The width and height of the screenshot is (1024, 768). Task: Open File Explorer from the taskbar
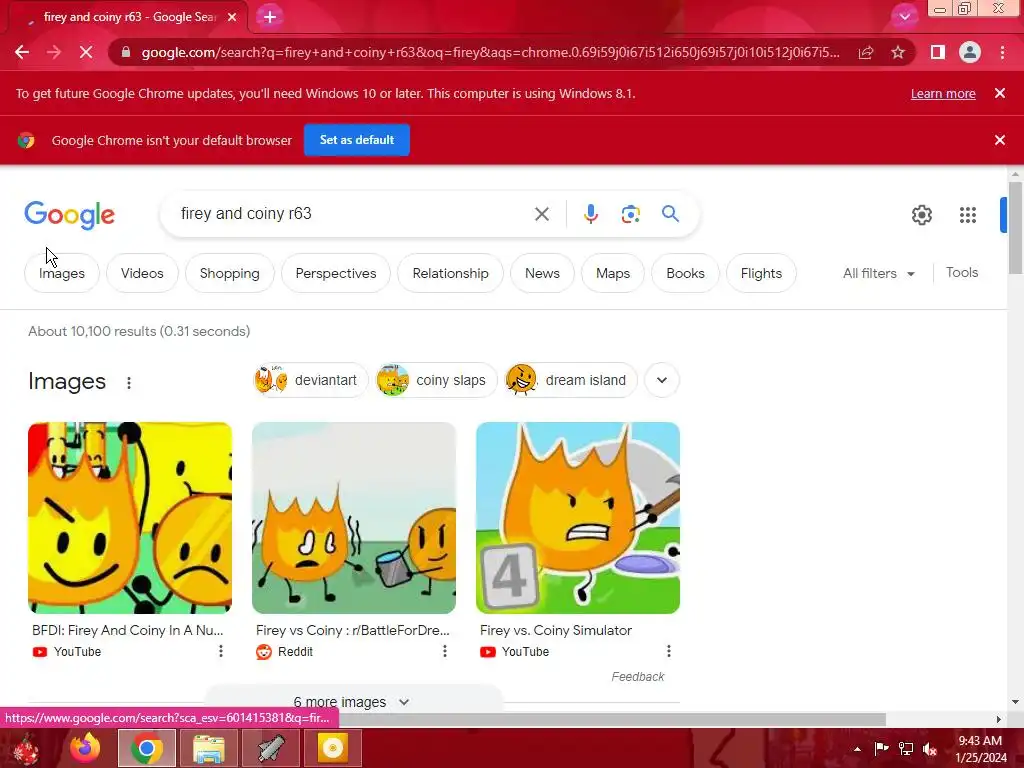[209, 748]
